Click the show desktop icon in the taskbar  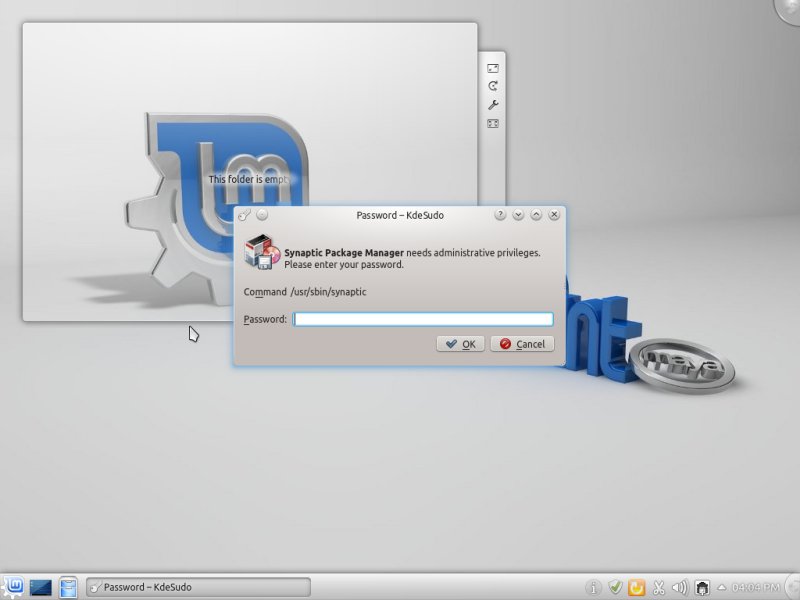tap(40, 587)
